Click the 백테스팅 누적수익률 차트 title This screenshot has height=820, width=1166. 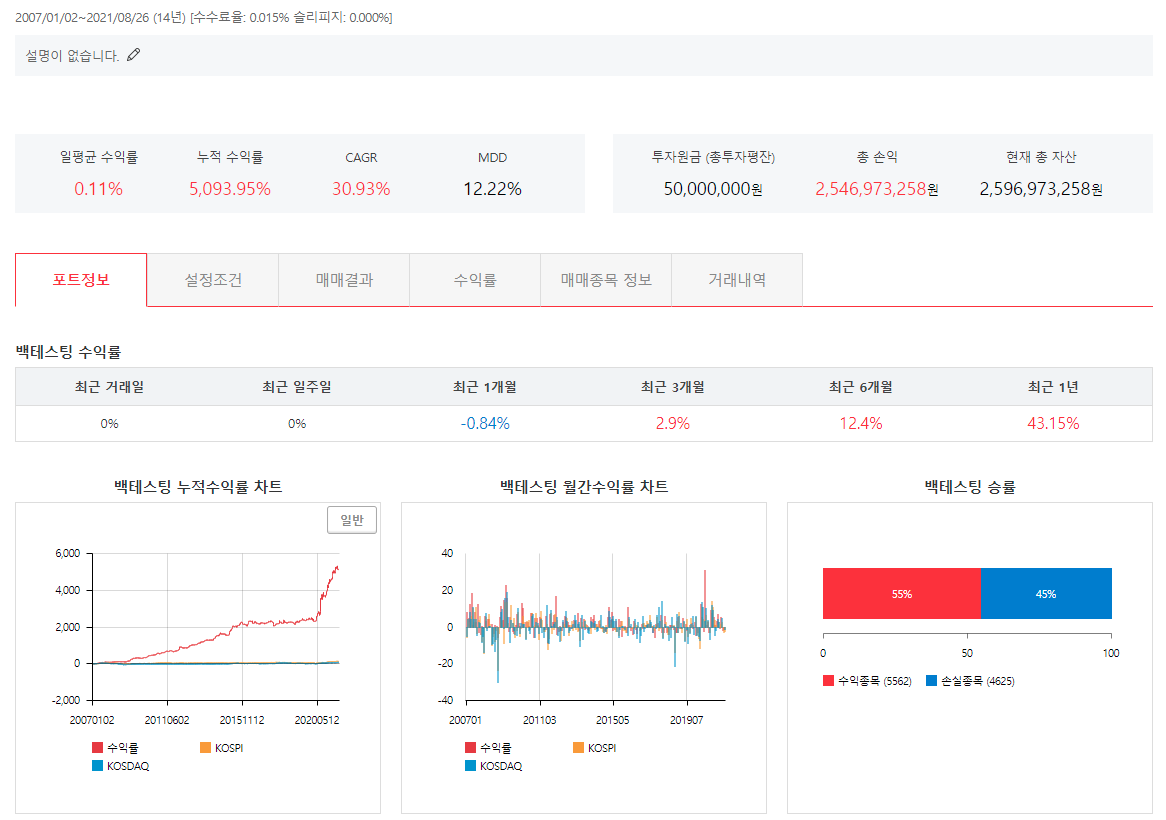coord(198,487)
